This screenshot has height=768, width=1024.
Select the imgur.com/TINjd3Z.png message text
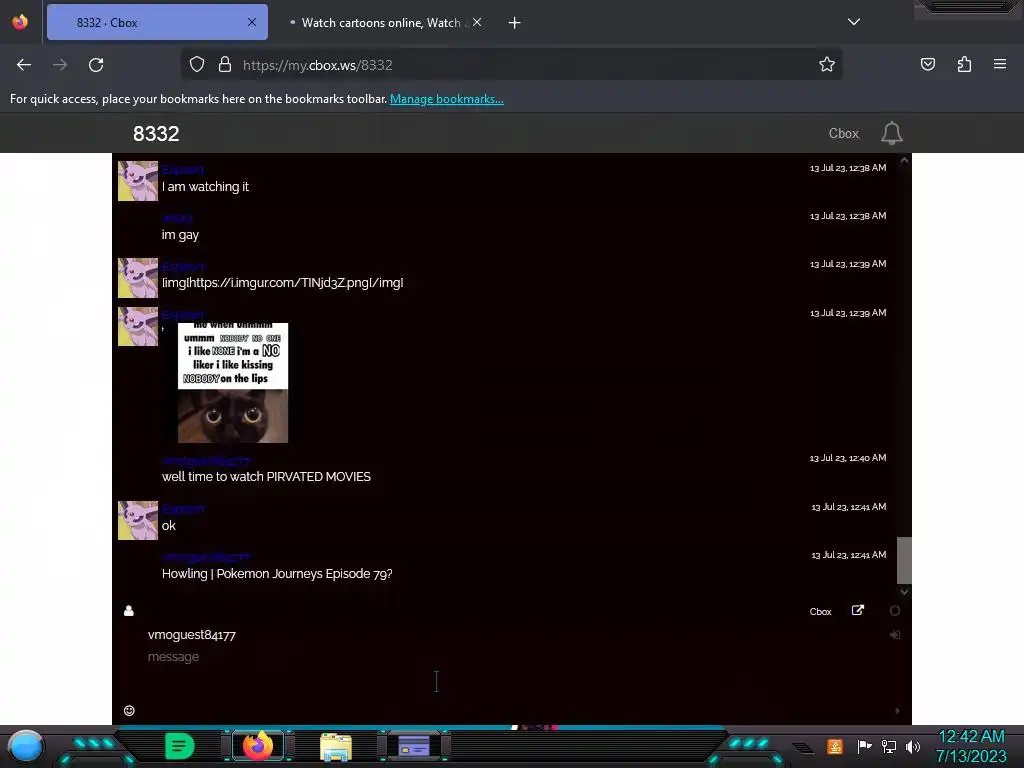[283, 283]
